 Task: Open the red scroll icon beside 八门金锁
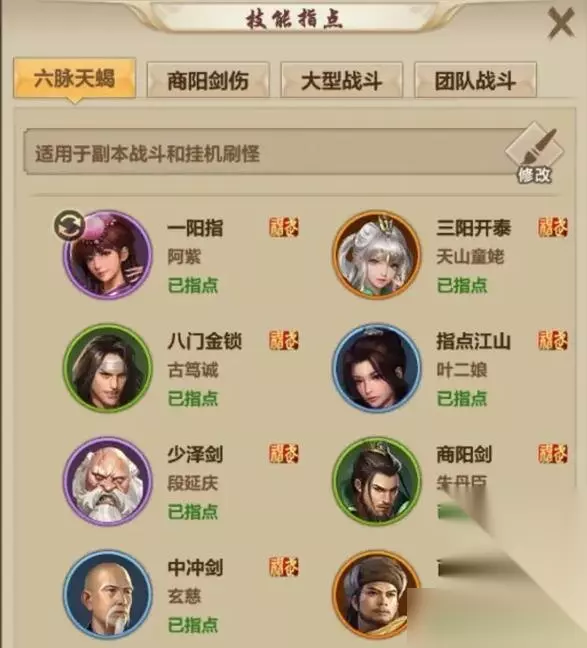coord(284,341)
